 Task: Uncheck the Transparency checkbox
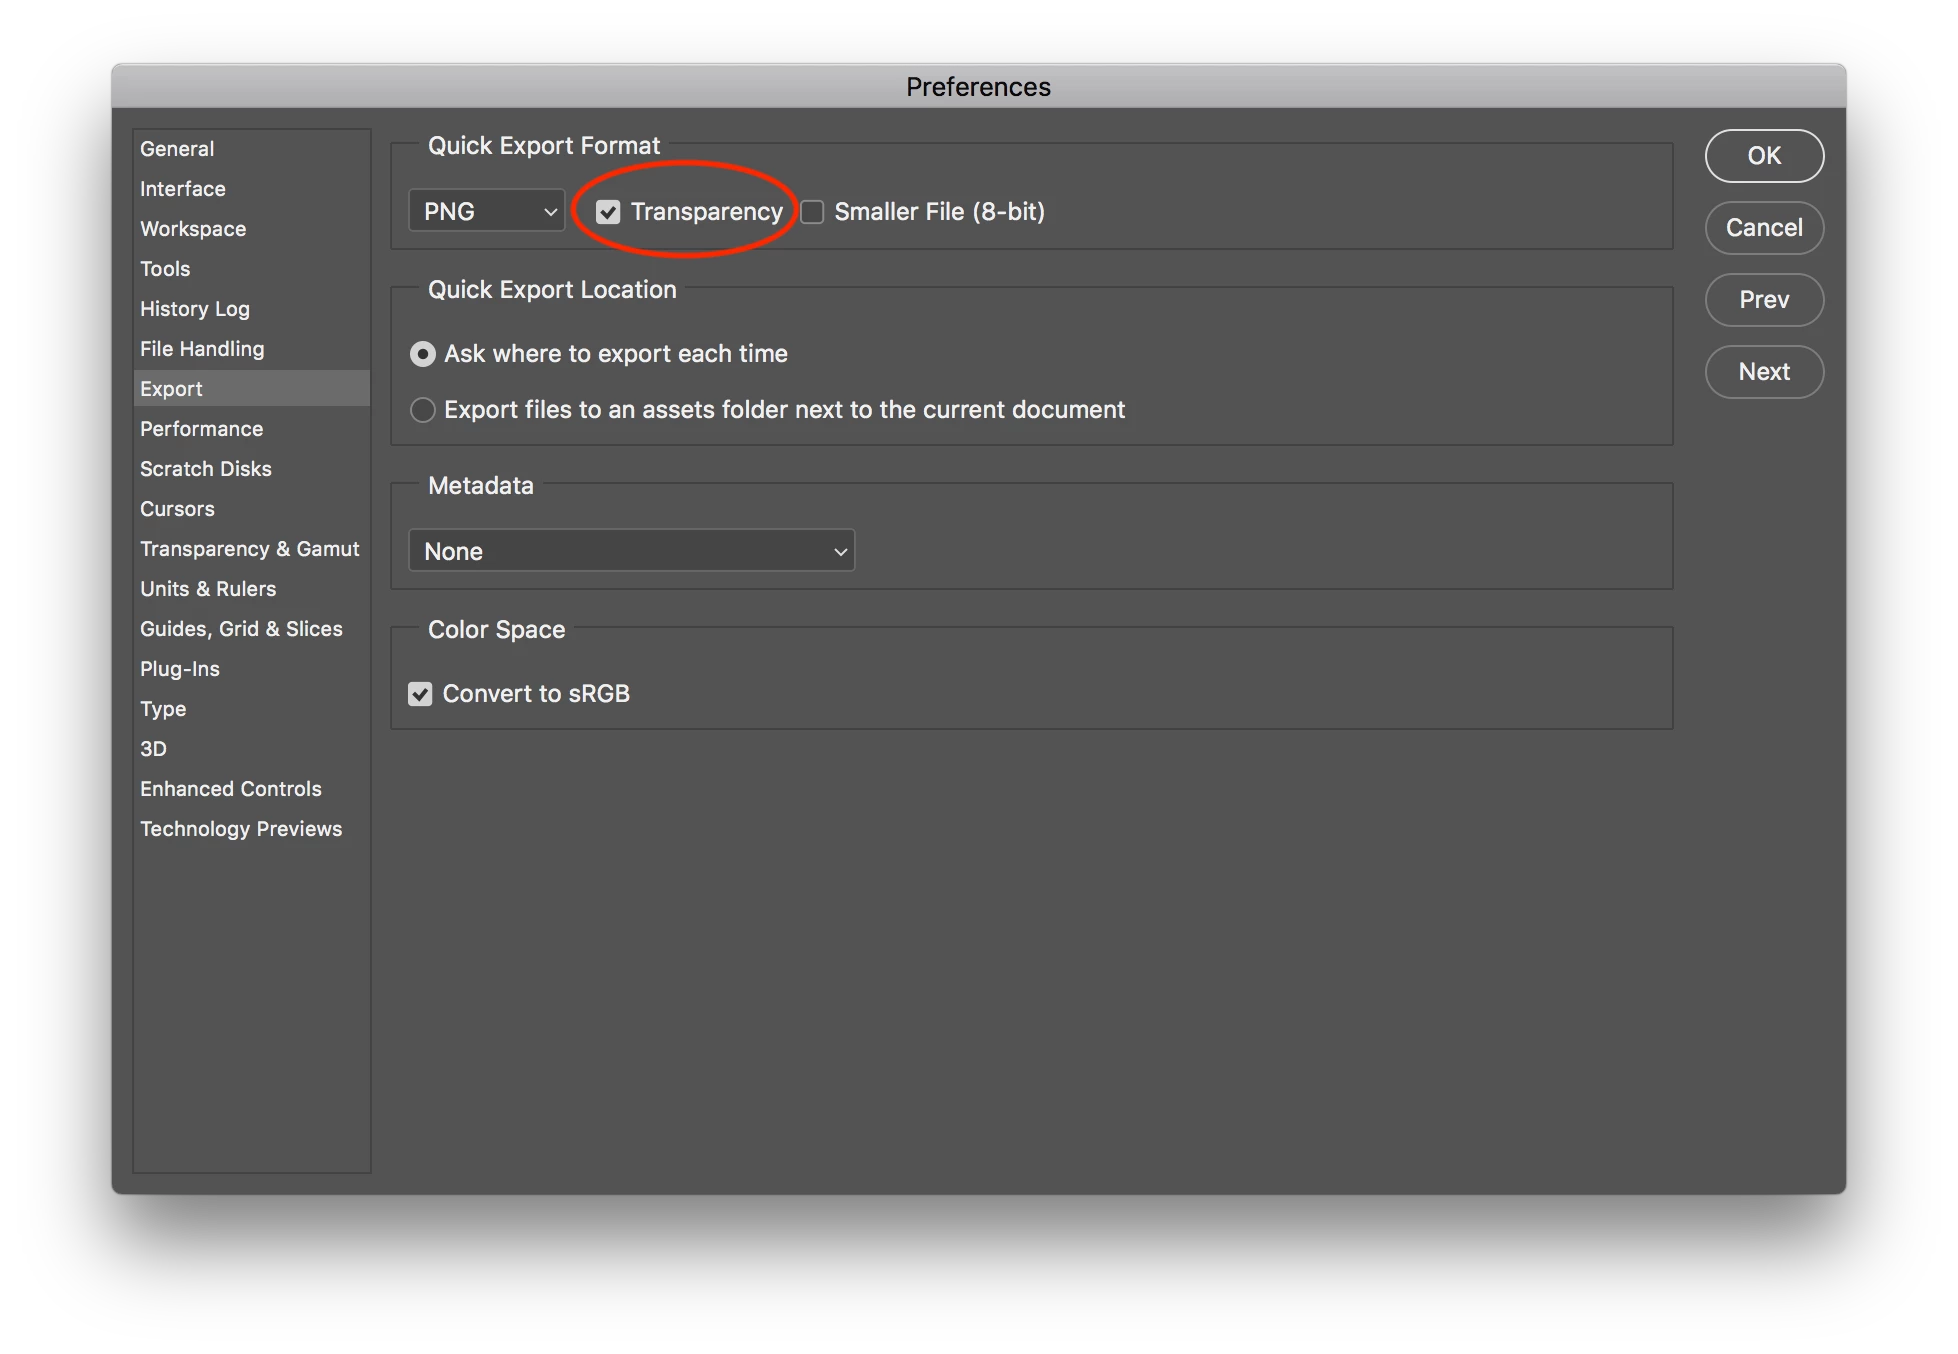[x=608, y=212]
